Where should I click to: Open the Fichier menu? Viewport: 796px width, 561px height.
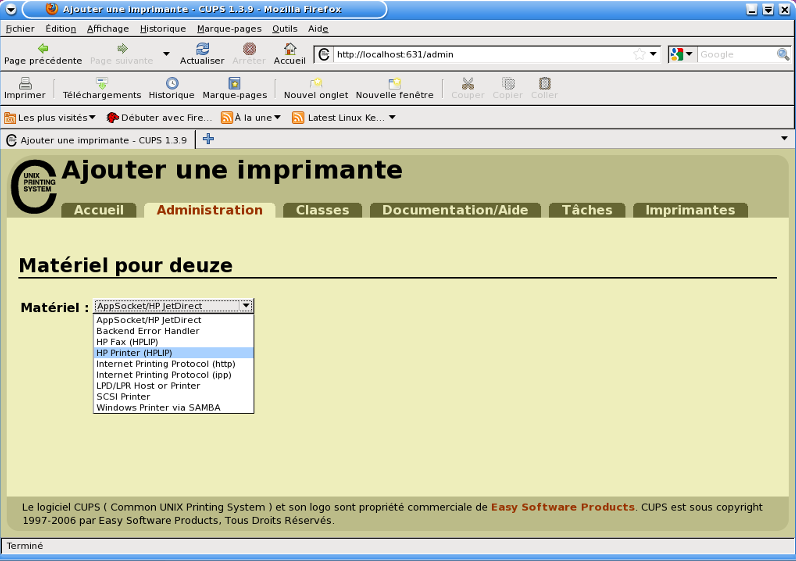[20, 29]
